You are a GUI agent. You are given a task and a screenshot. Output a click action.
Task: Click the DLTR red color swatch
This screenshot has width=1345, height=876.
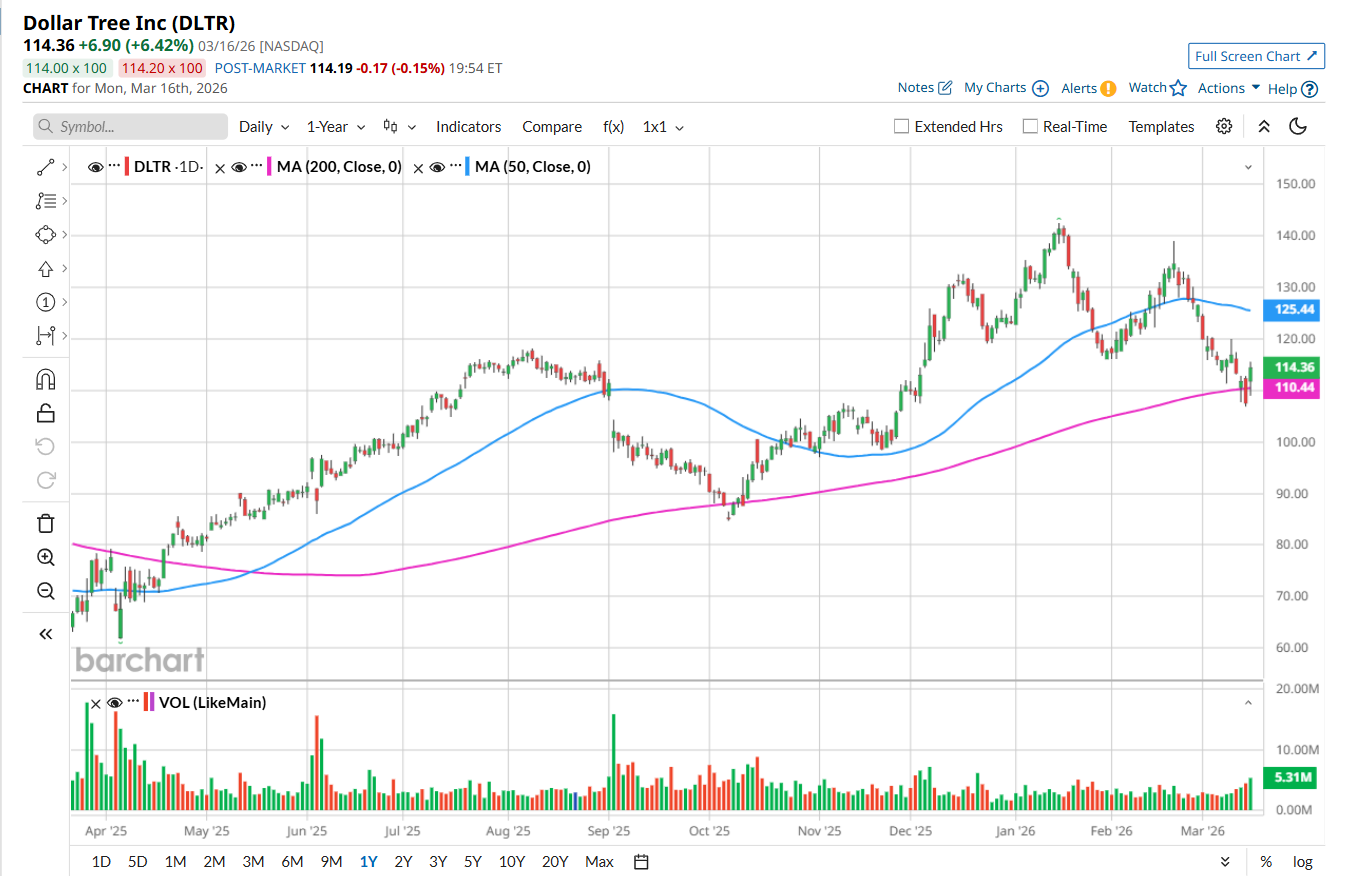pyautogui.click(x=127, y=167)
